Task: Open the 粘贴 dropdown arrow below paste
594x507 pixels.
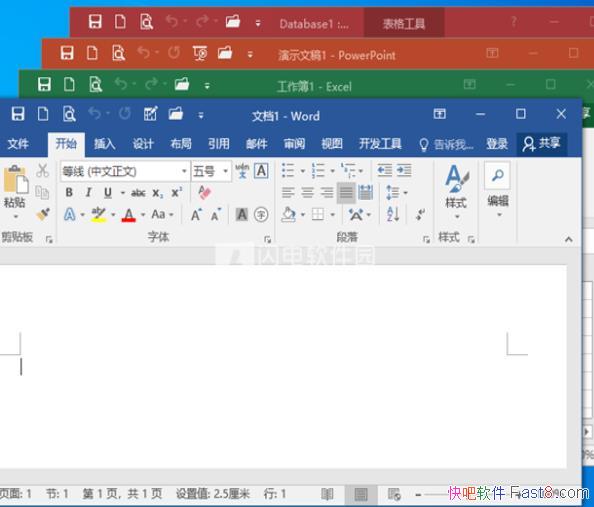Action: [x=16, y=217]
